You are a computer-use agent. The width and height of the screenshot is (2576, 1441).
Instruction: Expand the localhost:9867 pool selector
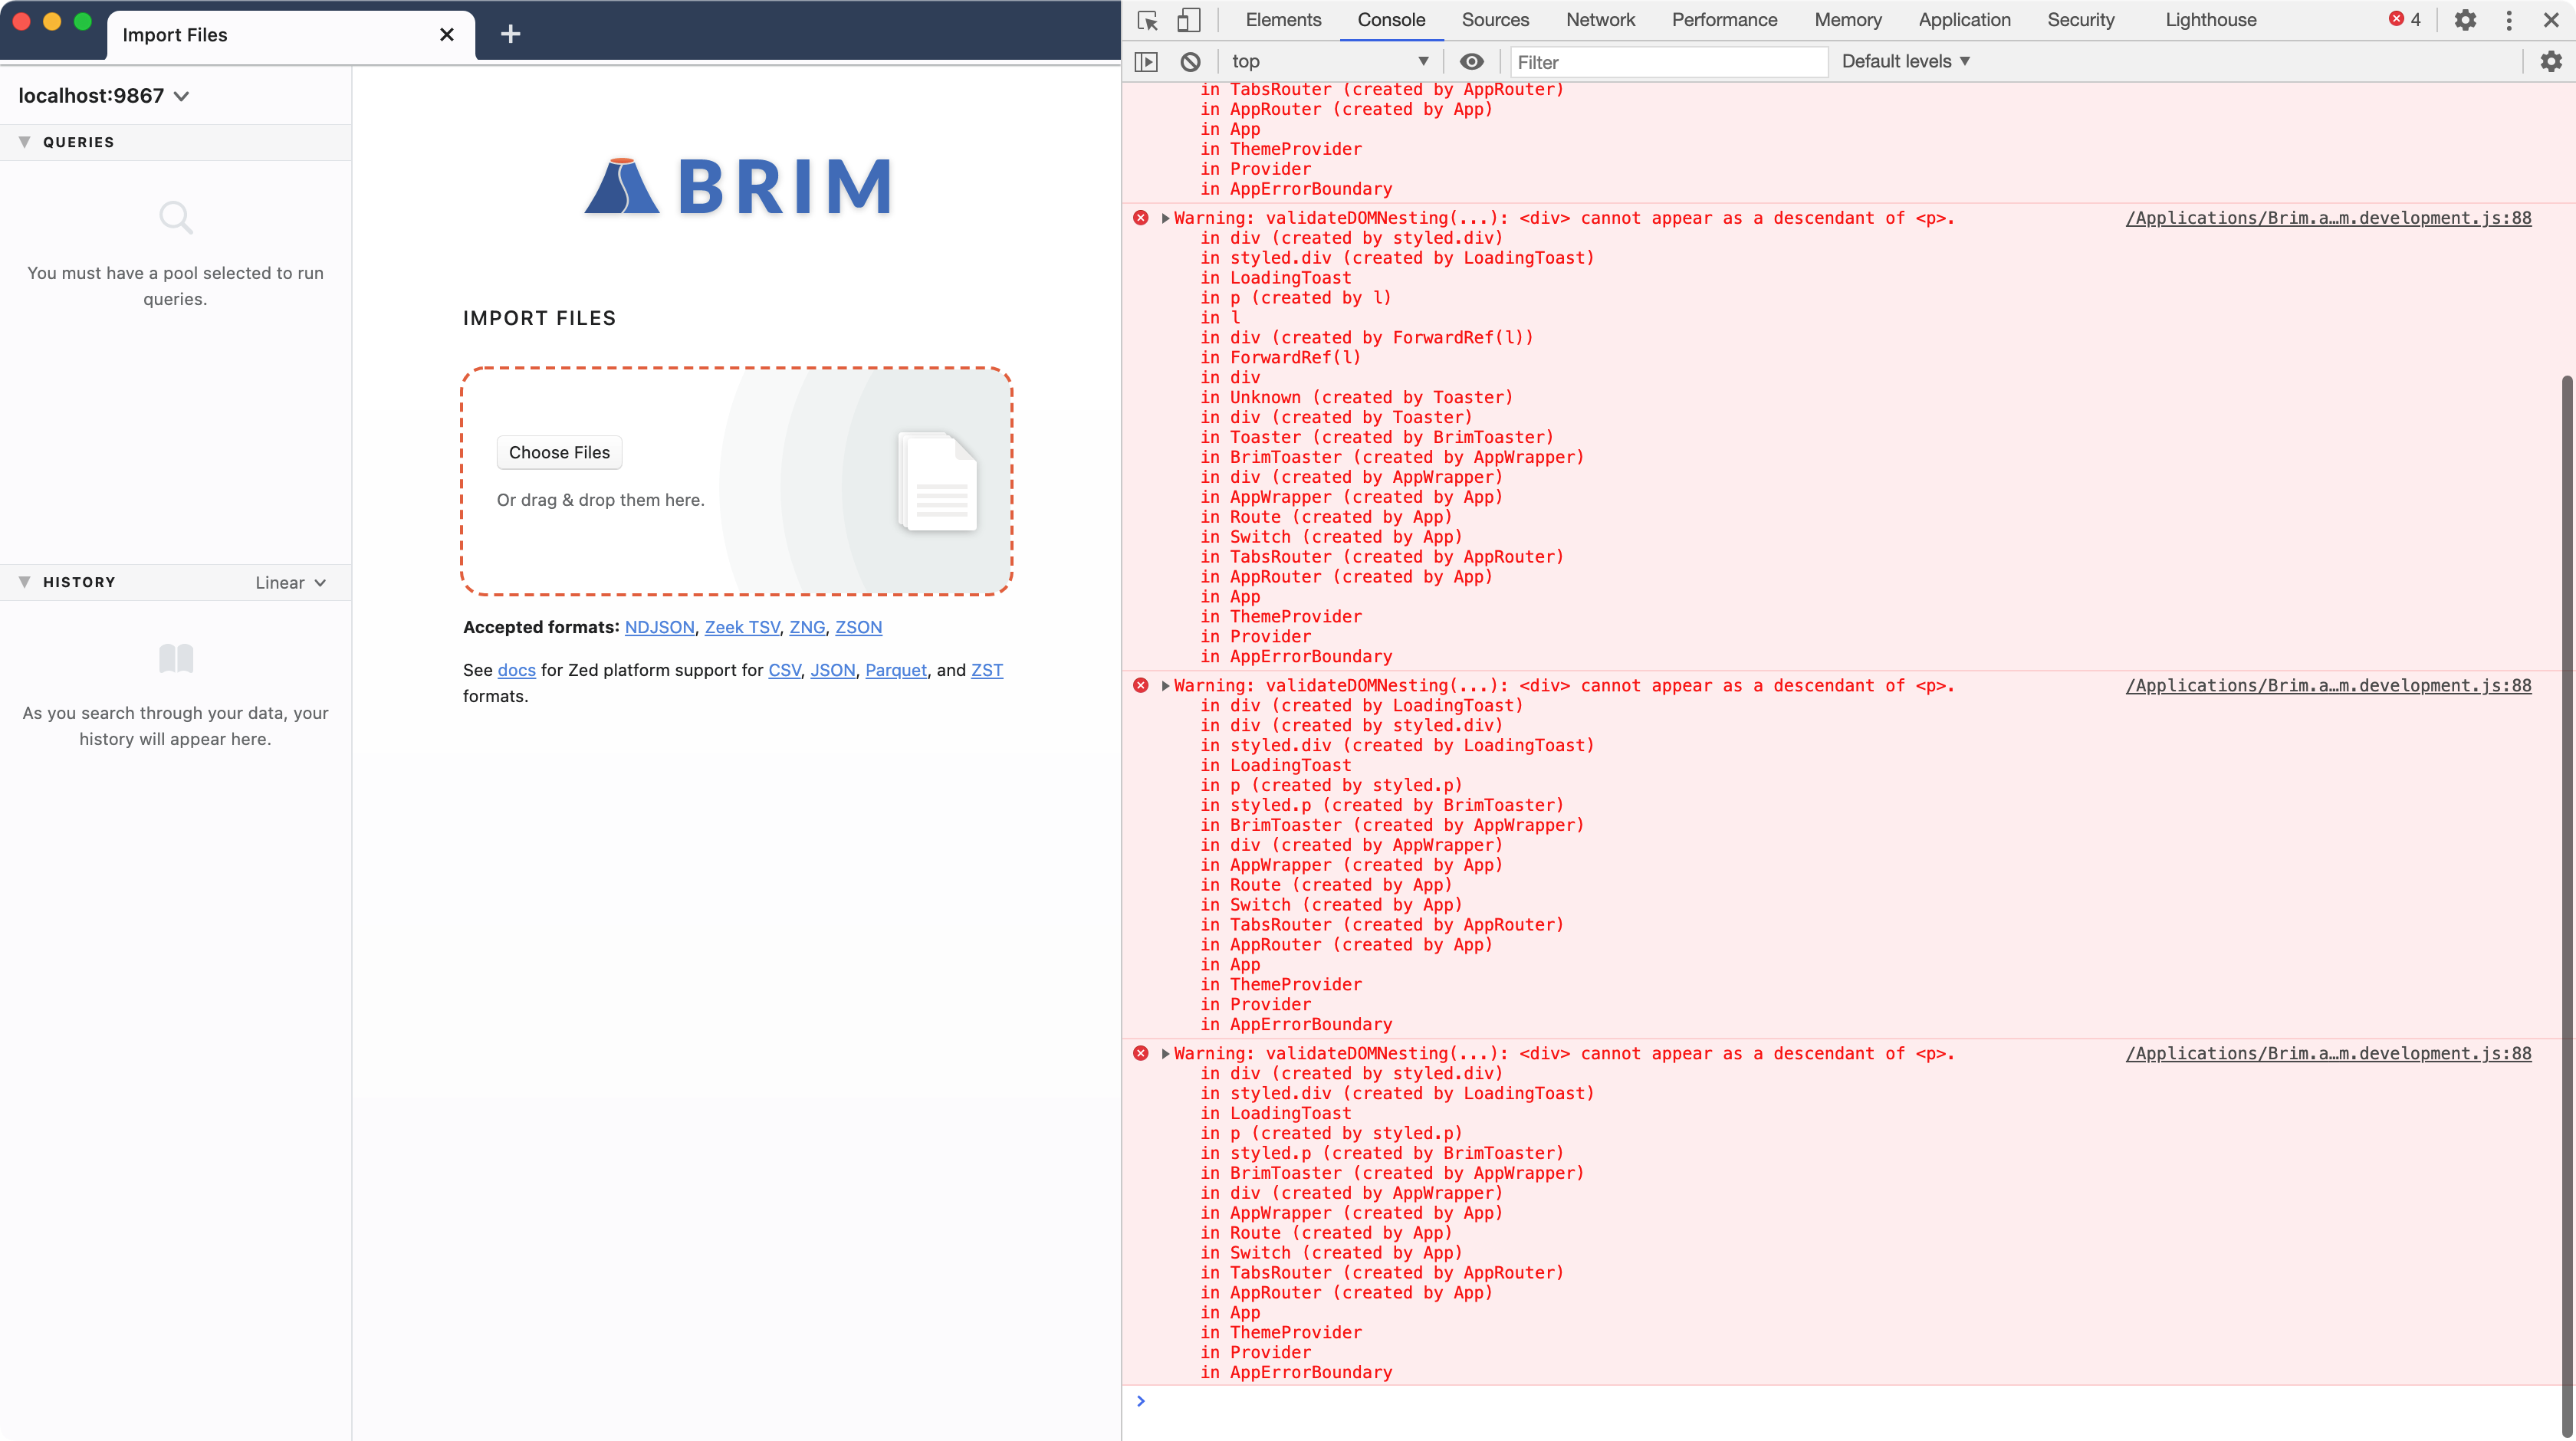(104, 95)
